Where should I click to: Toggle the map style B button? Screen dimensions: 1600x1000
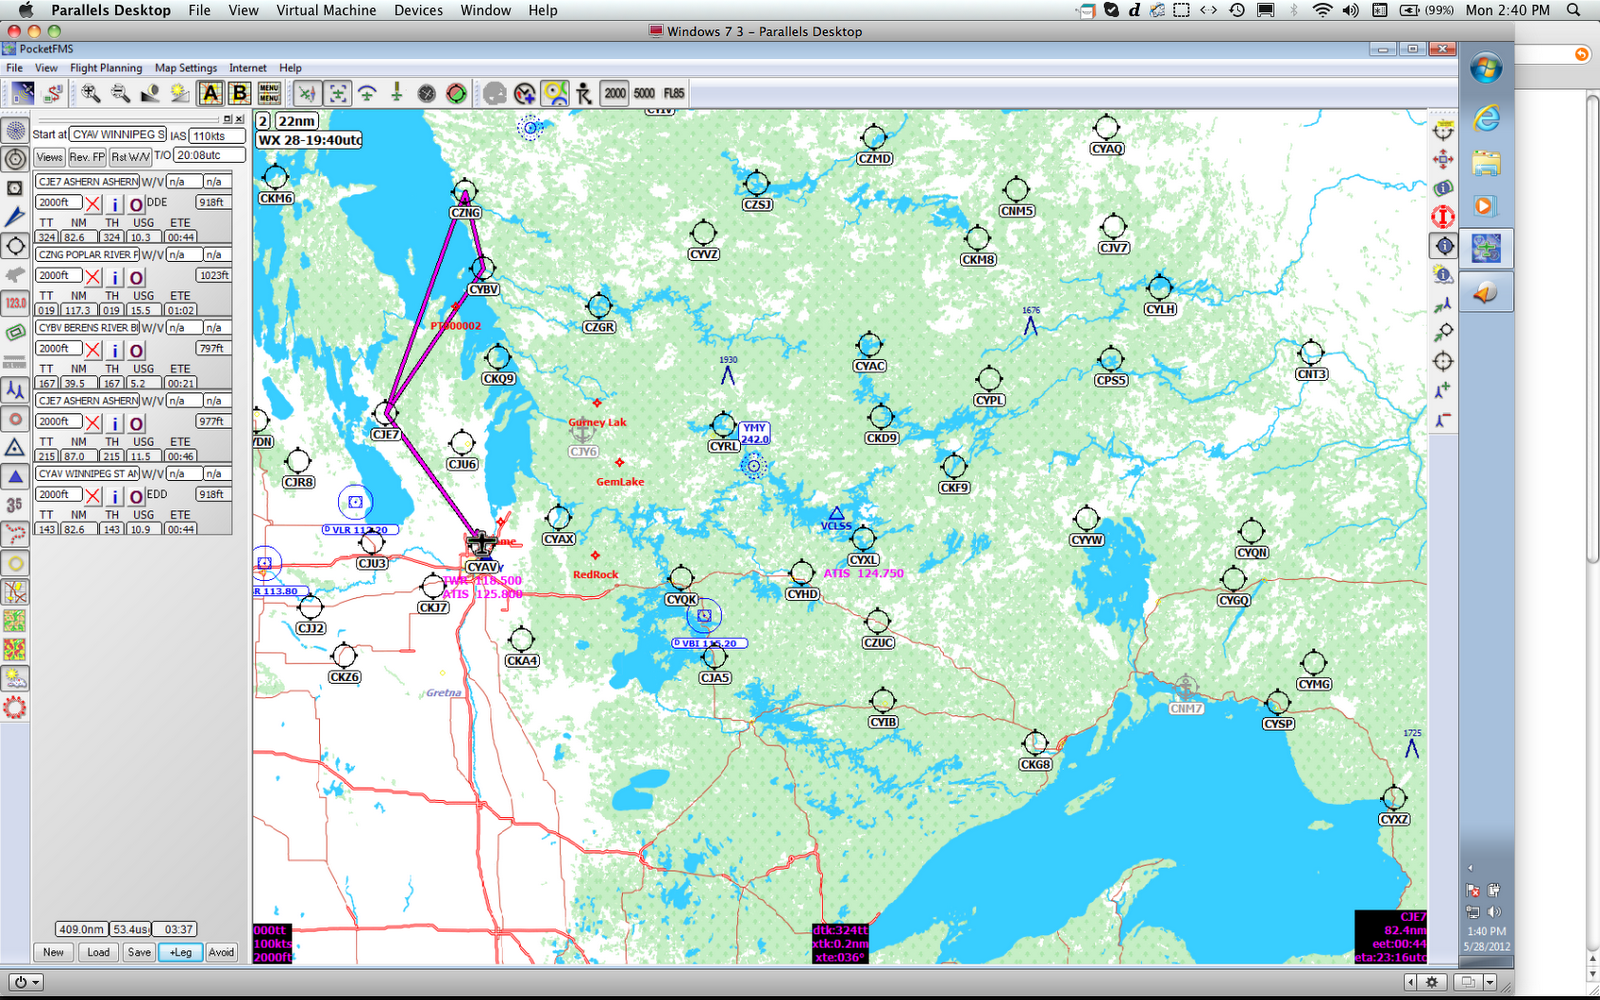(239, 93)
